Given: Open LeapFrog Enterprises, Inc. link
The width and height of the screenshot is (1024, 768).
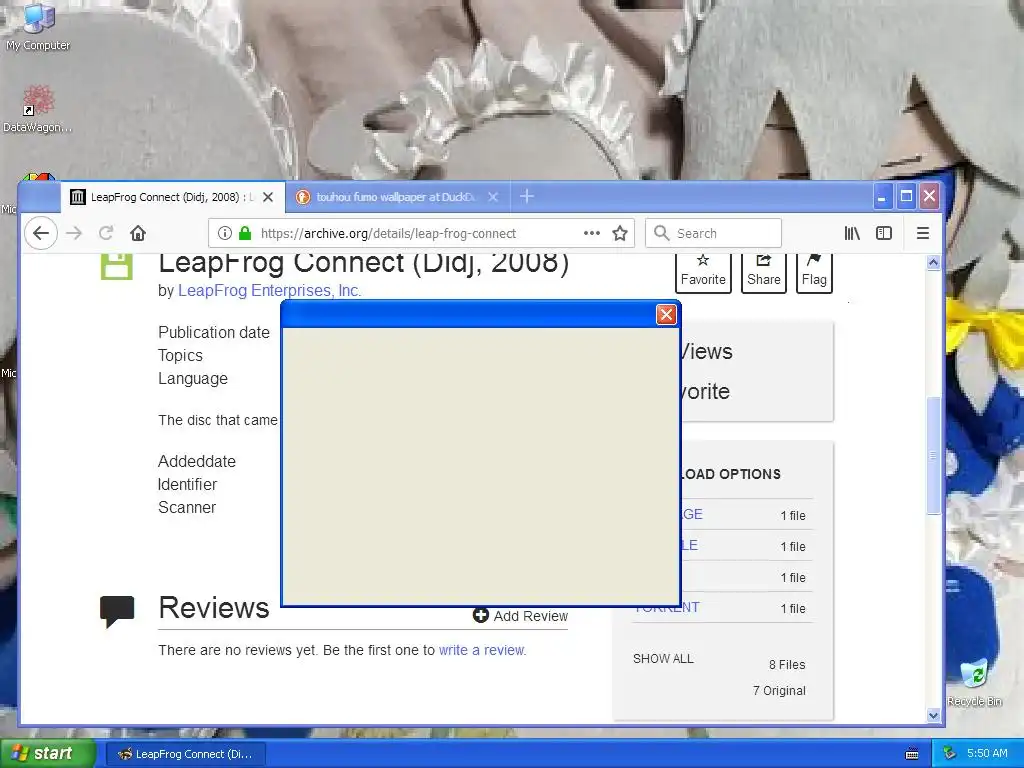Looking at the screenshot, I should tap(269, 291).
